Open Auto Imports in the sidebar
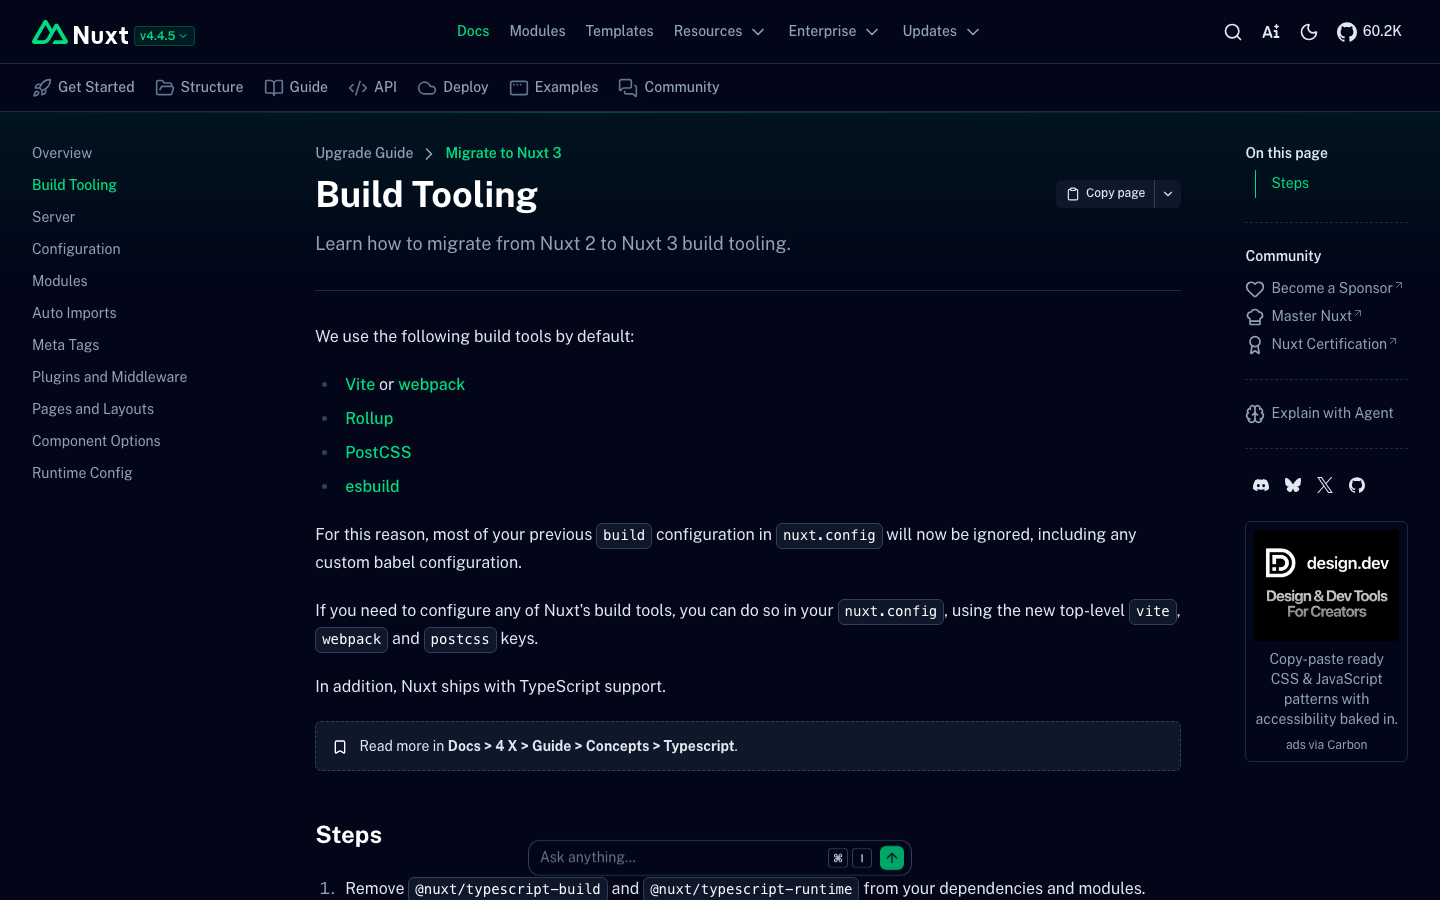This screenshot has width=1440, height=900. pos(74,313)
